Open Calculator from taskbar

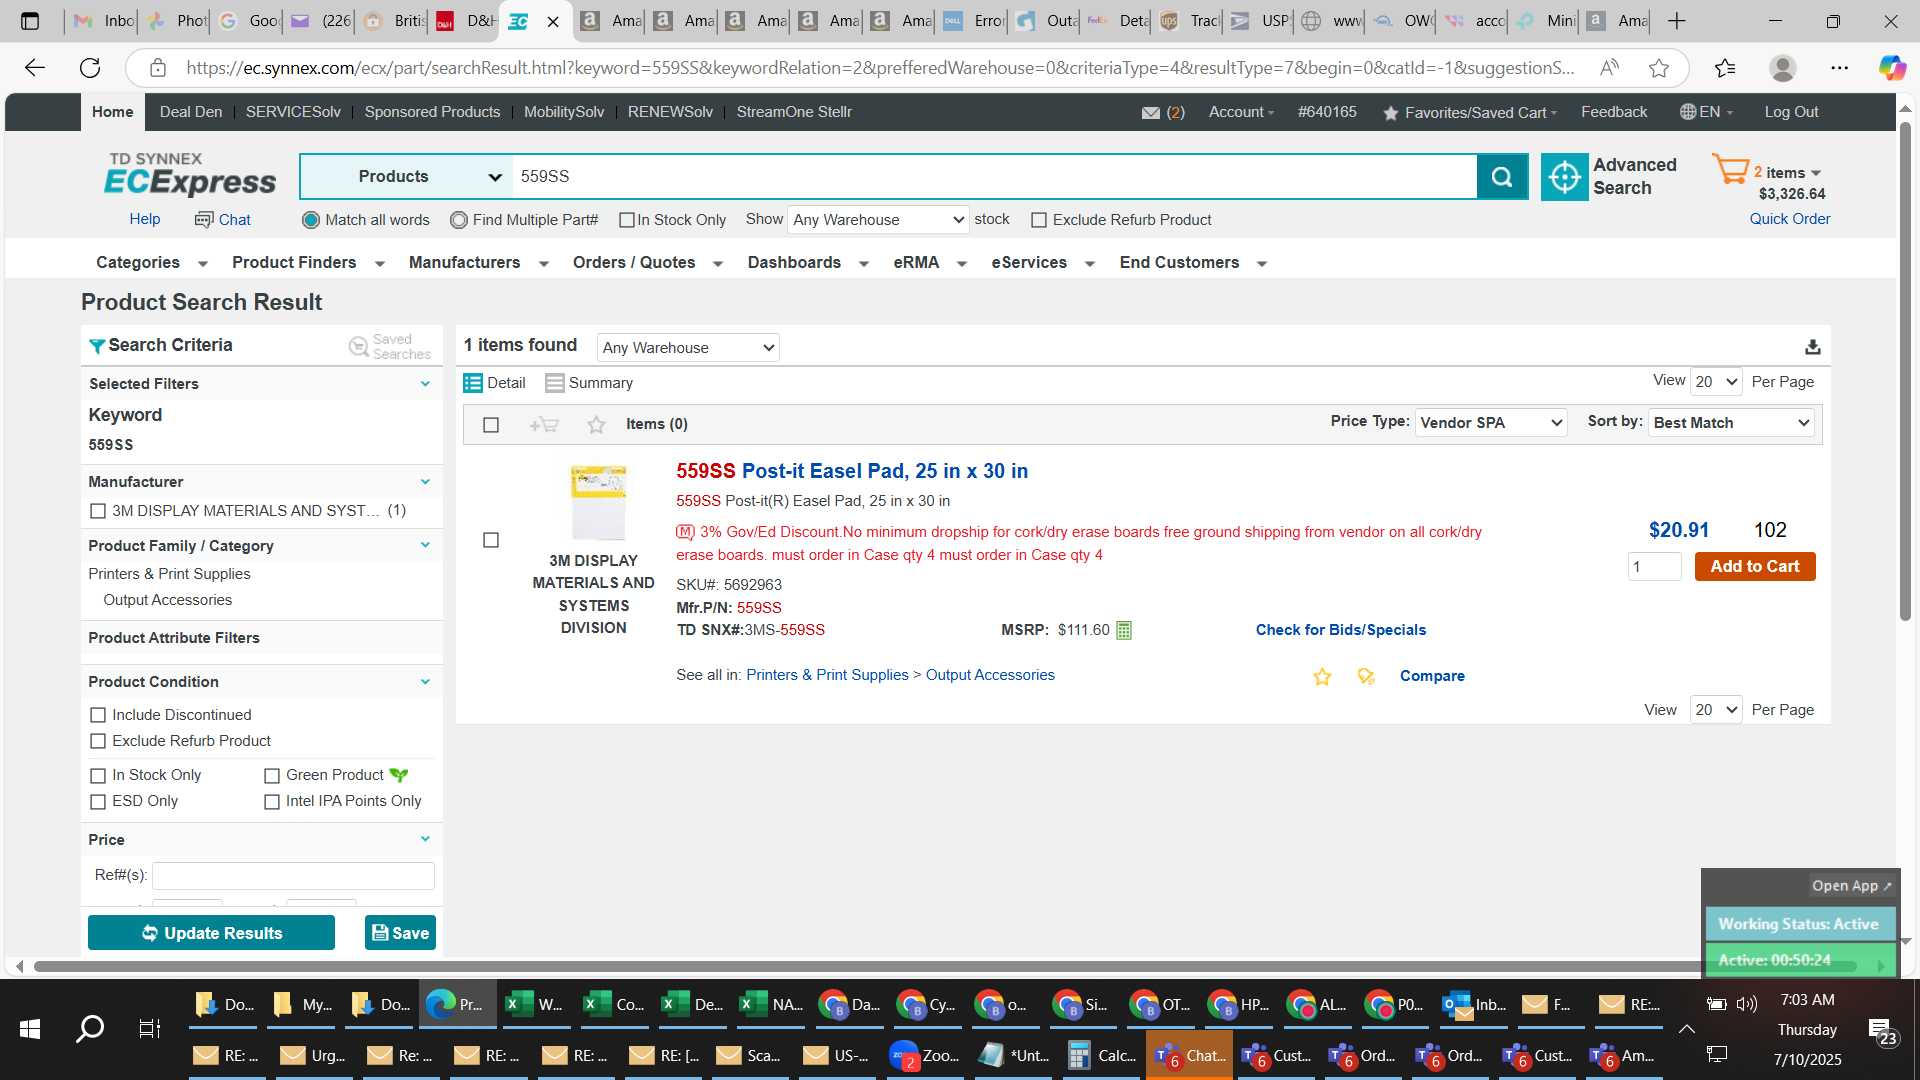click(1102, 1056)
